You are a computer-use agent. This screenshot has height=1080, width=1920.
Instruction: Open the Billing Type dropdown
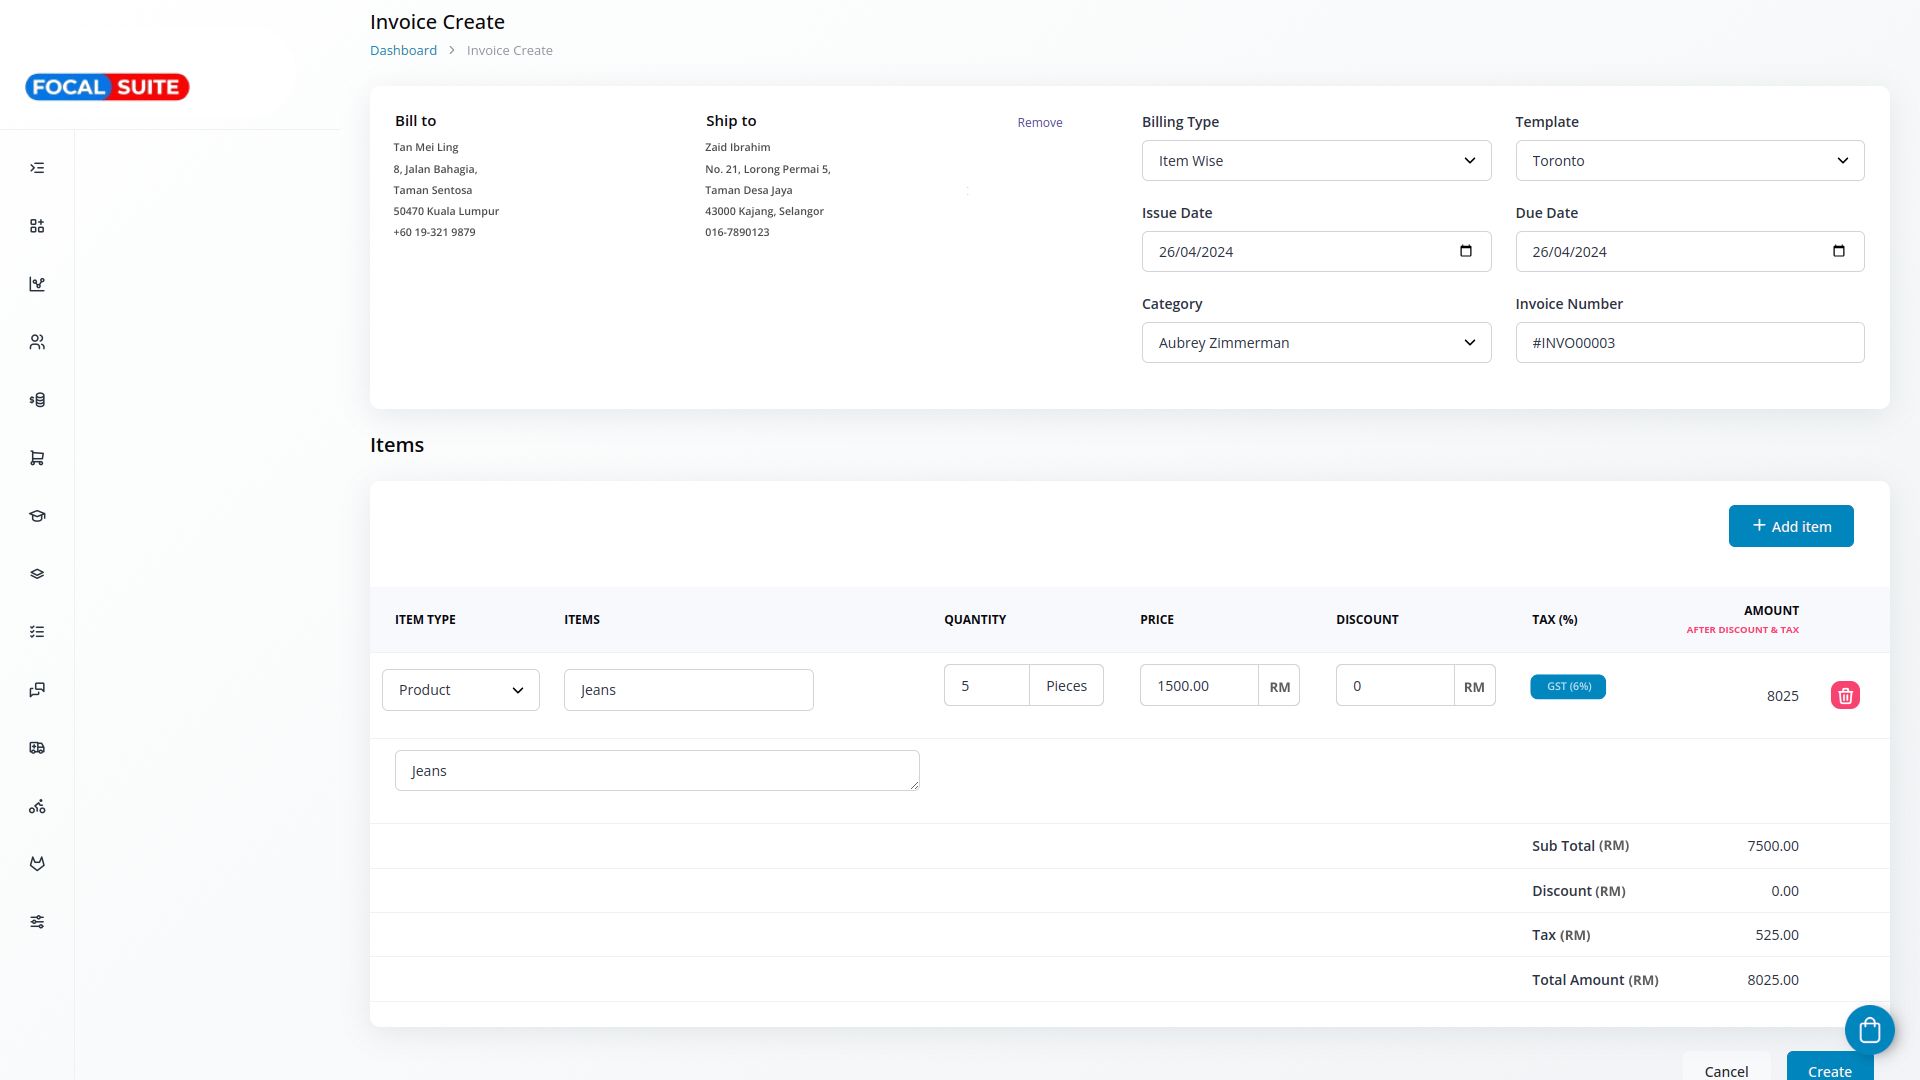[x=1316, y=161]
